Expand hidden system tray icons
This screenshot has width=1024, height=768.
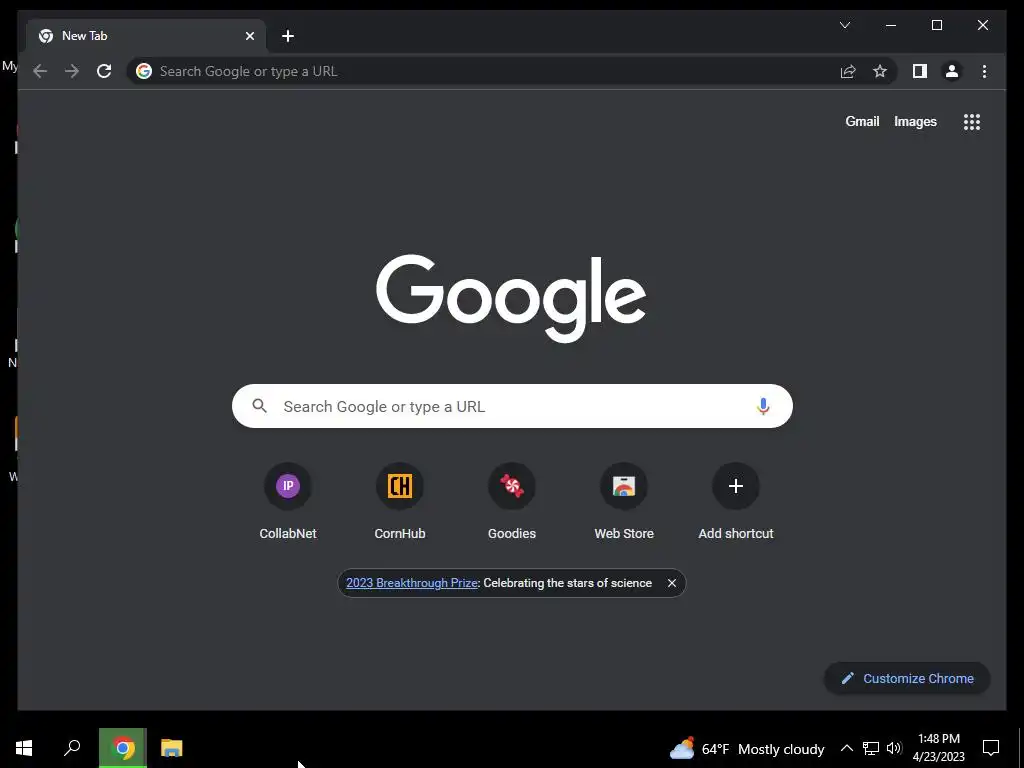(x=846, y=748)
